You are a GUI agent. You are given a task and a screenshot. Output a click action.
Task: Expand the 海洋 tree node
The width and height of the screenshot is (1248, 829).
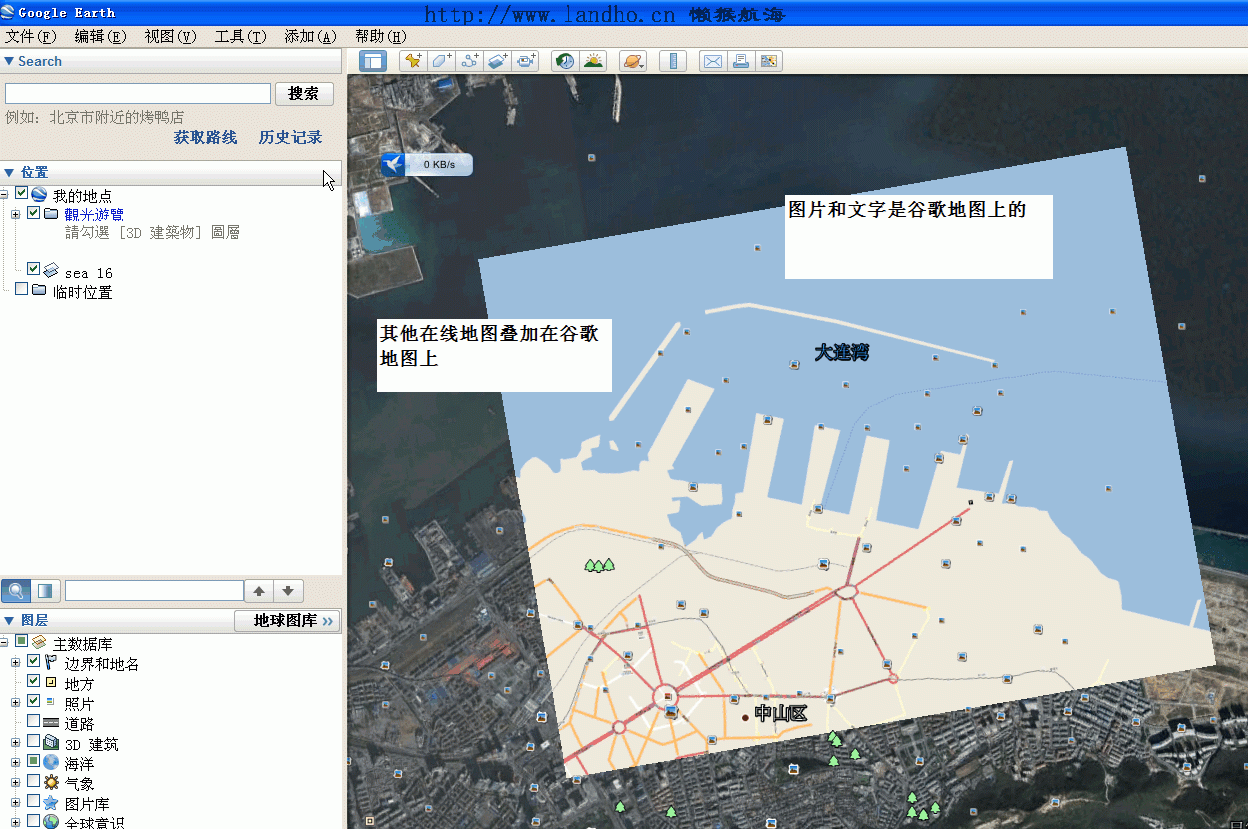click(16, 763)
